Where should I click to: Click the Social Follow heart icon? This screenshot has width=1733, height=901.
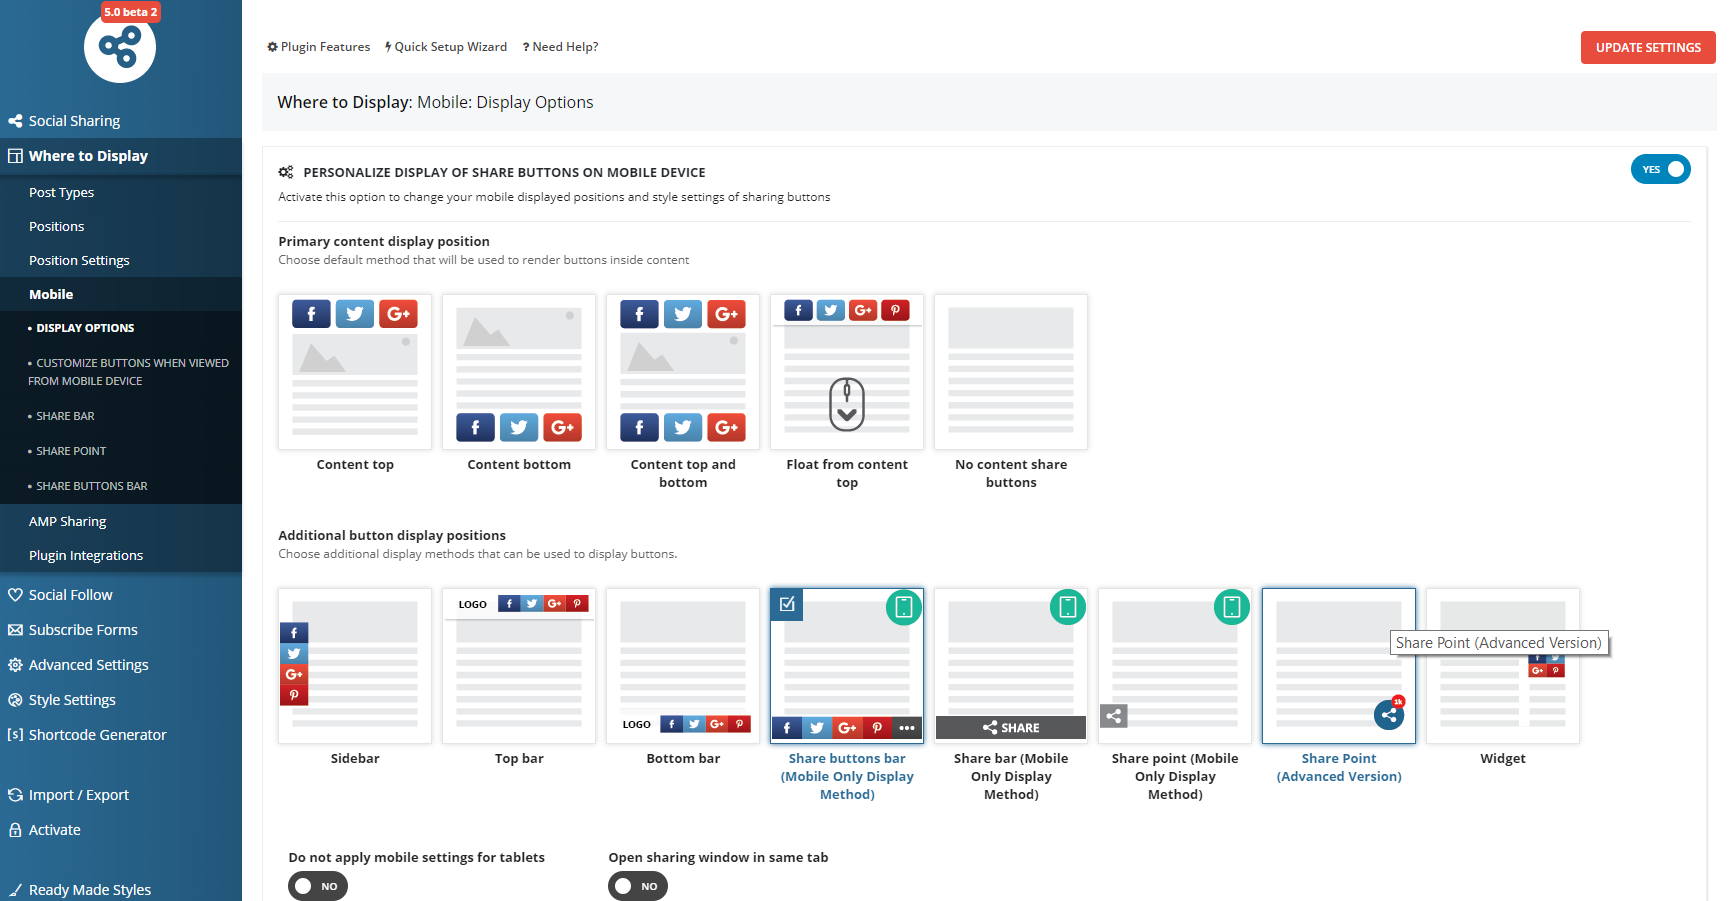[16, 594]
